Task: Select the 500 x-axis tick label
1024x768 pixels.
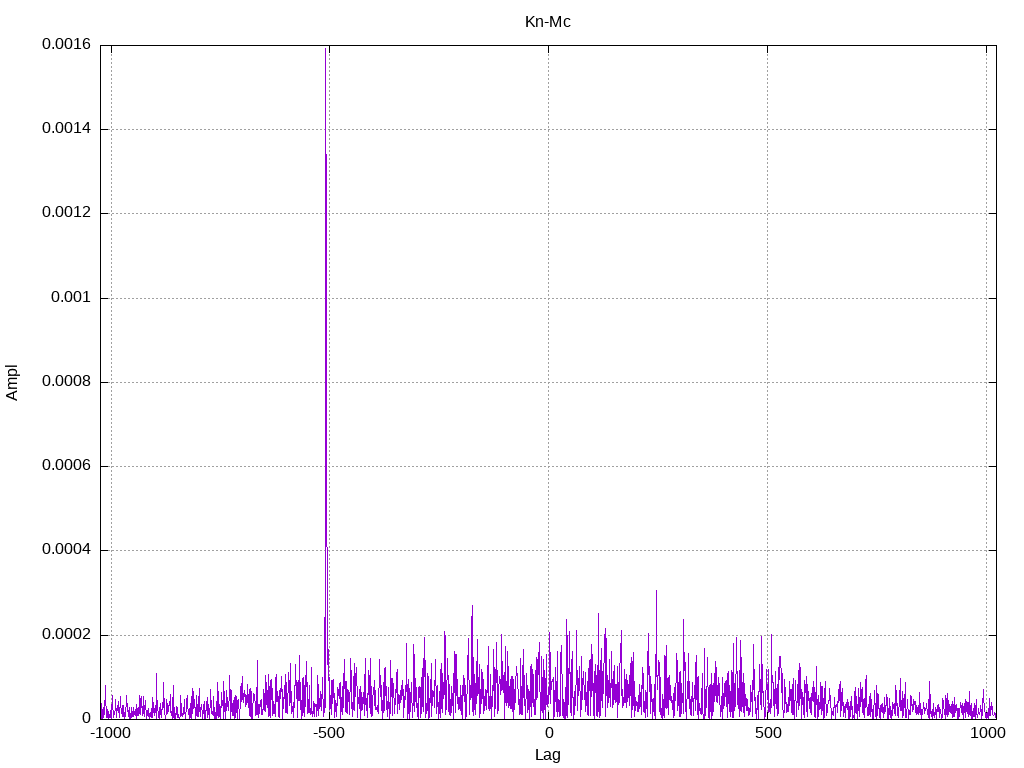Action: coord(767,733)
